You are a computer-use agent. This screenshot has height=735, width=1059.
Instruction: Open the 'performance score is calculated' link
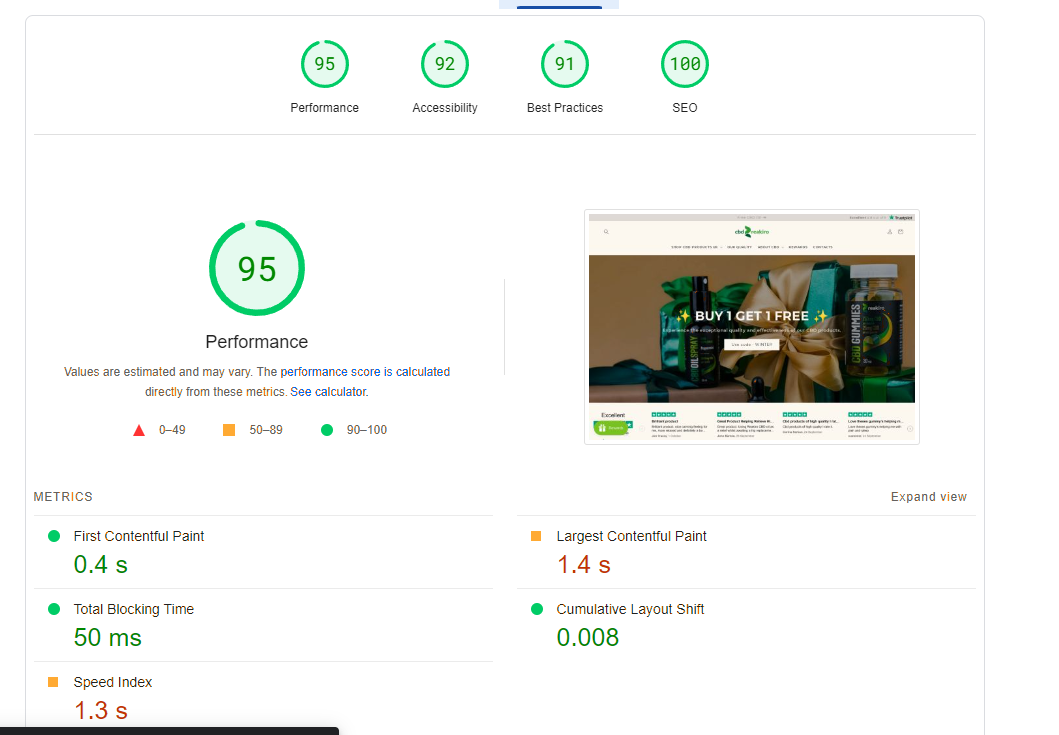pos(365,372)
